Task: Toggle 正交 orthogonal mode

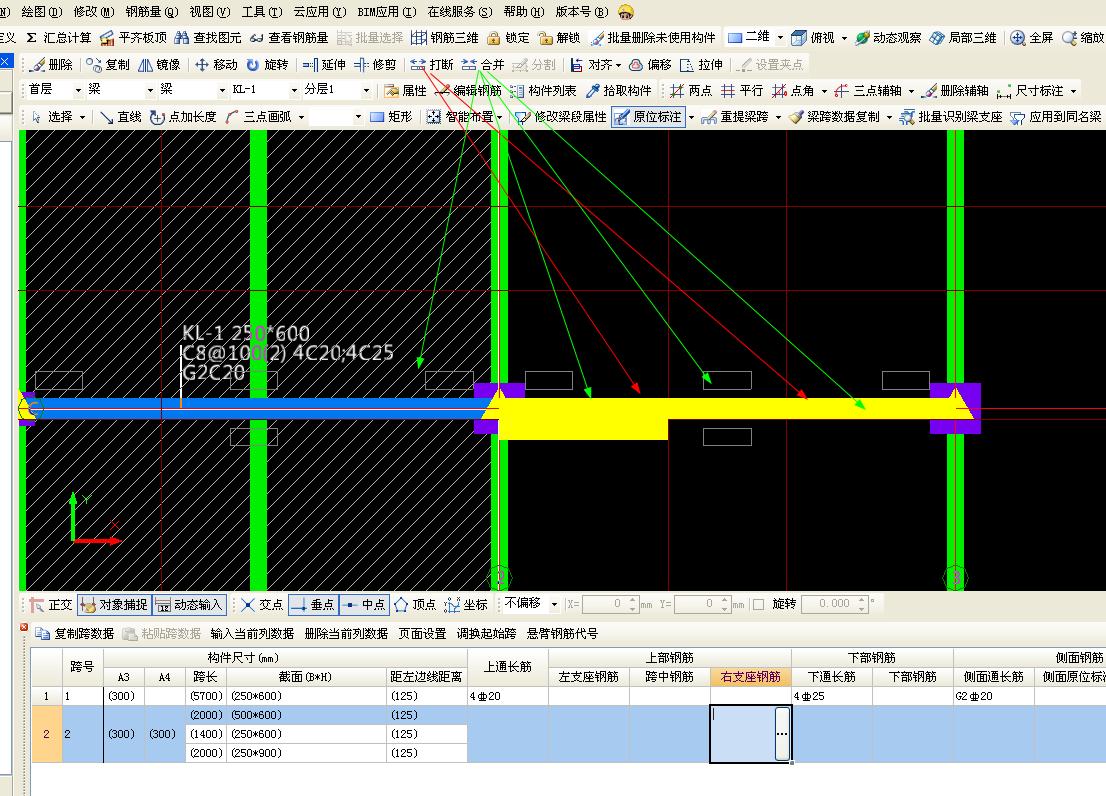Action: click(51, 605)
